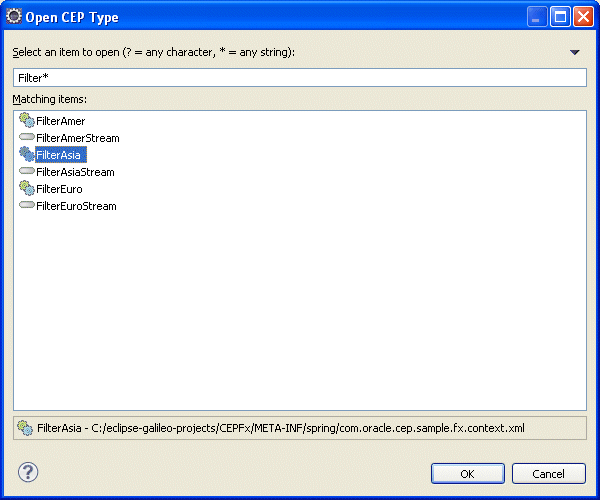Screen dimensions: 600x500
Task: Click the FilterAsia processor gear icon
Action: pos(27,154)
